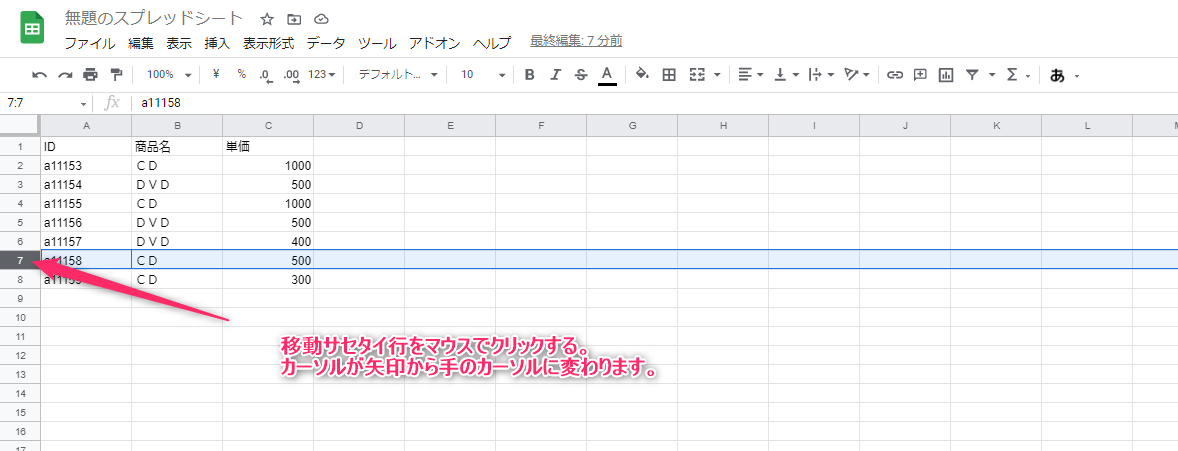Open the 最終編集 version history link

(576, 41)
